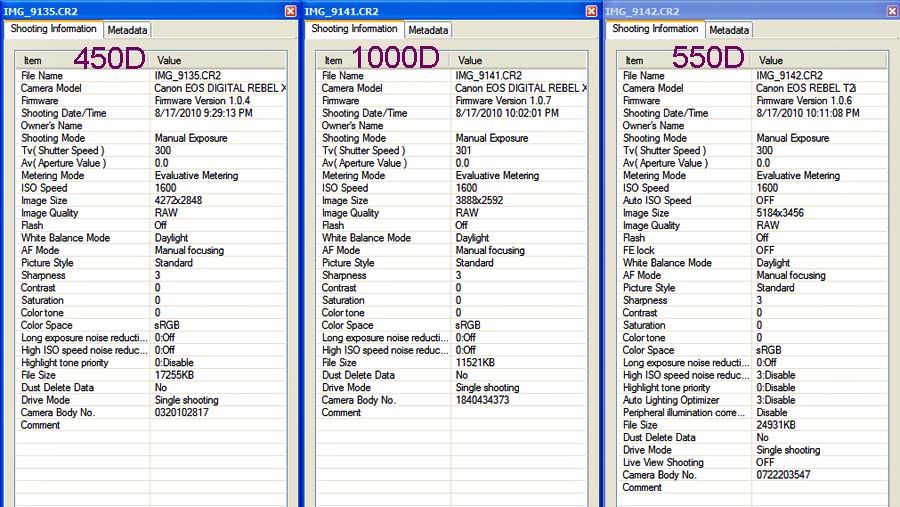The width and height of the screenshot is (900, 507).
Task: Click Comment row in IMG_9135.CR2 window
Action: point(151,425)
